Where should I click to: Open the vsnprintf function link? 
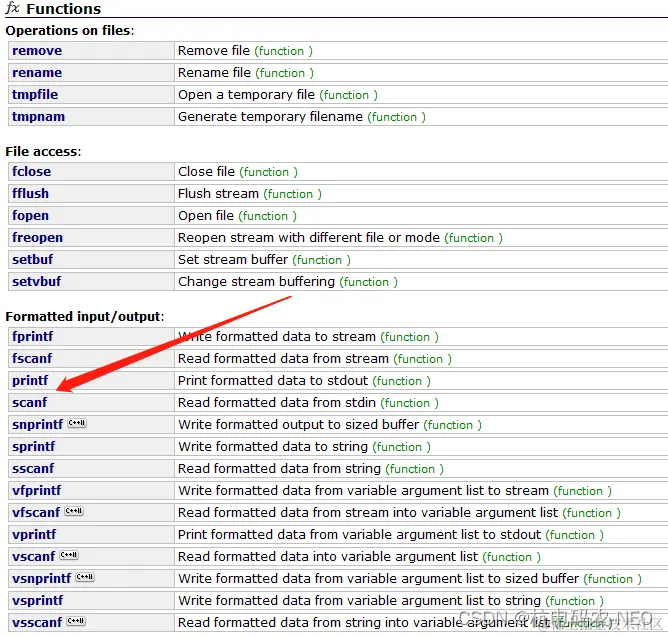[41, 579]
